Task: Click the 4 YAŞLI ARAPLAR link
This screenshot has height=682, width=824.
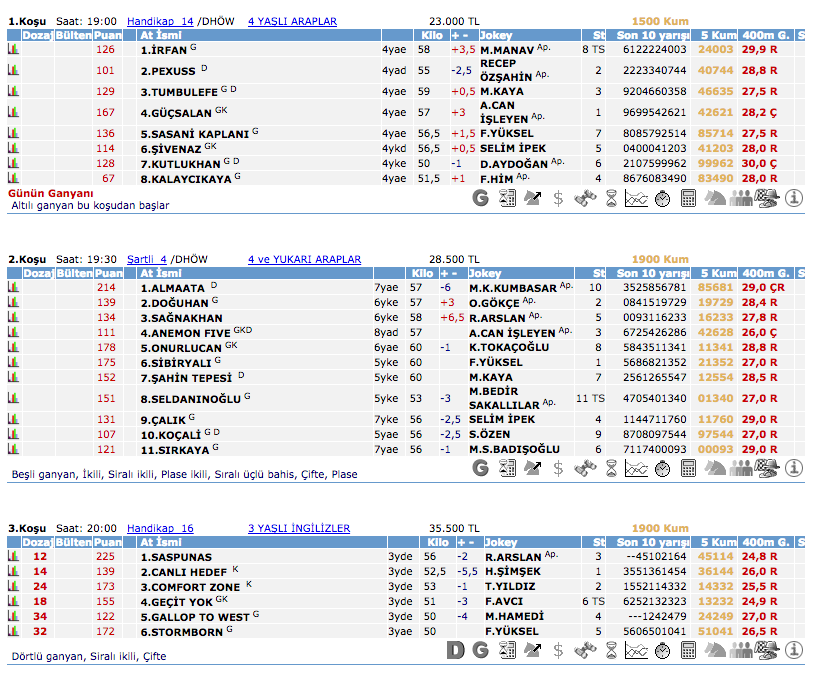Action: (x=292, y=21)
